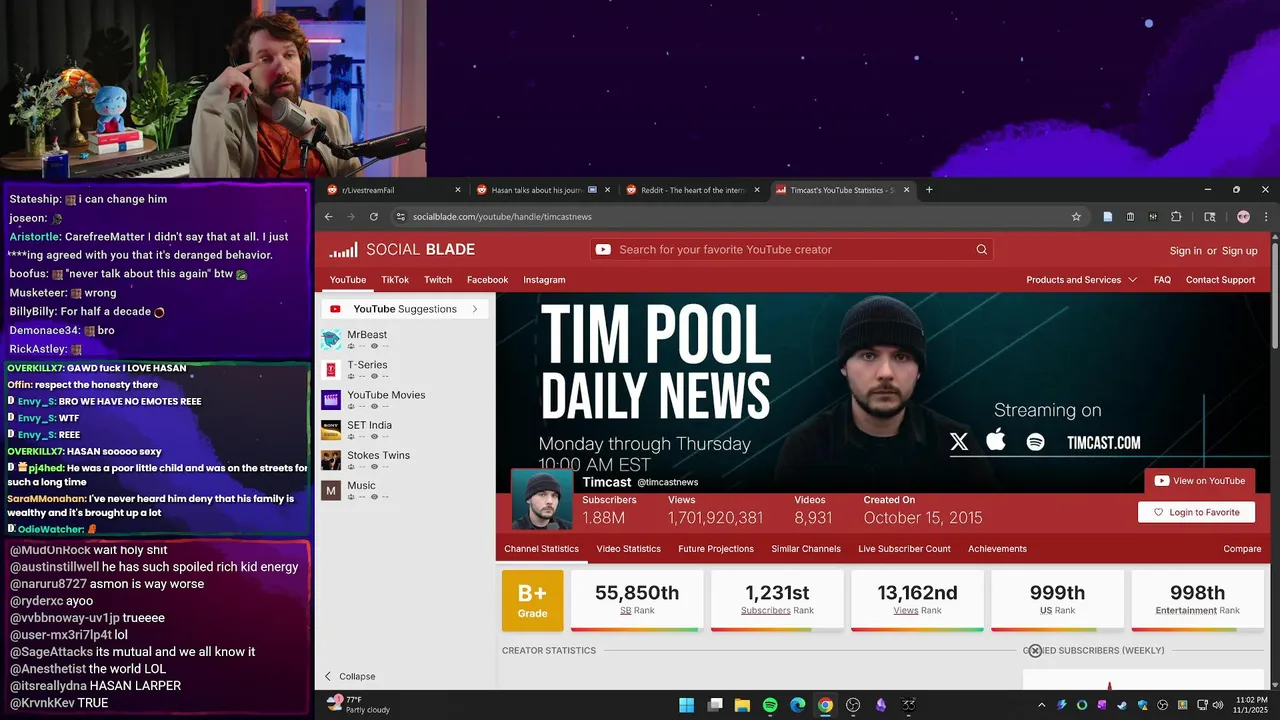
Task: Expand the YouTube Suggestions chevron
Action: pos(475,309)
